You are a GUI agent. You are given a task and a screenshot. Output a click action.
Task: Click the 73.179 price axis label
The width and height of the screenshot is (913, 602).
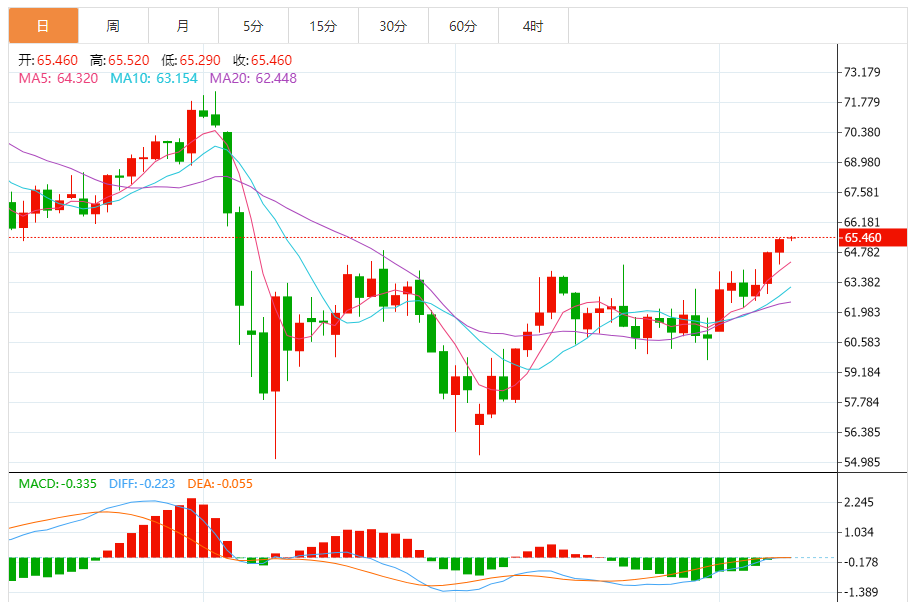pyautogui.click(x=862, y=72)
